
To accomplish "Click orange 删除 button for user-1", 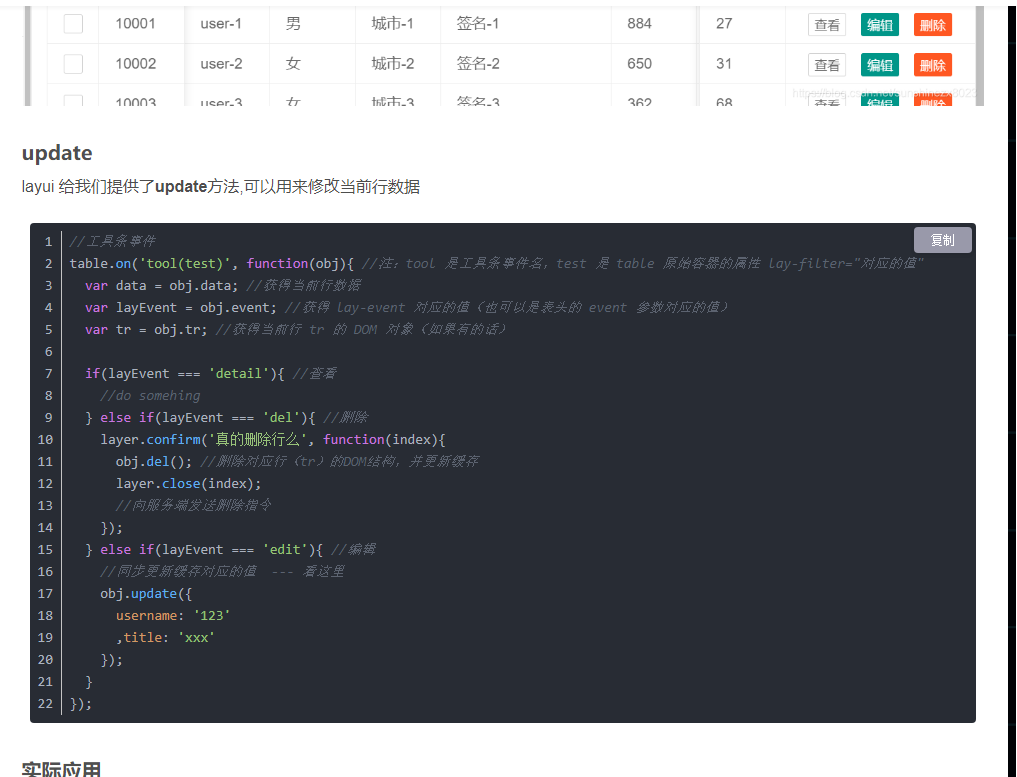I will (933, 25).
